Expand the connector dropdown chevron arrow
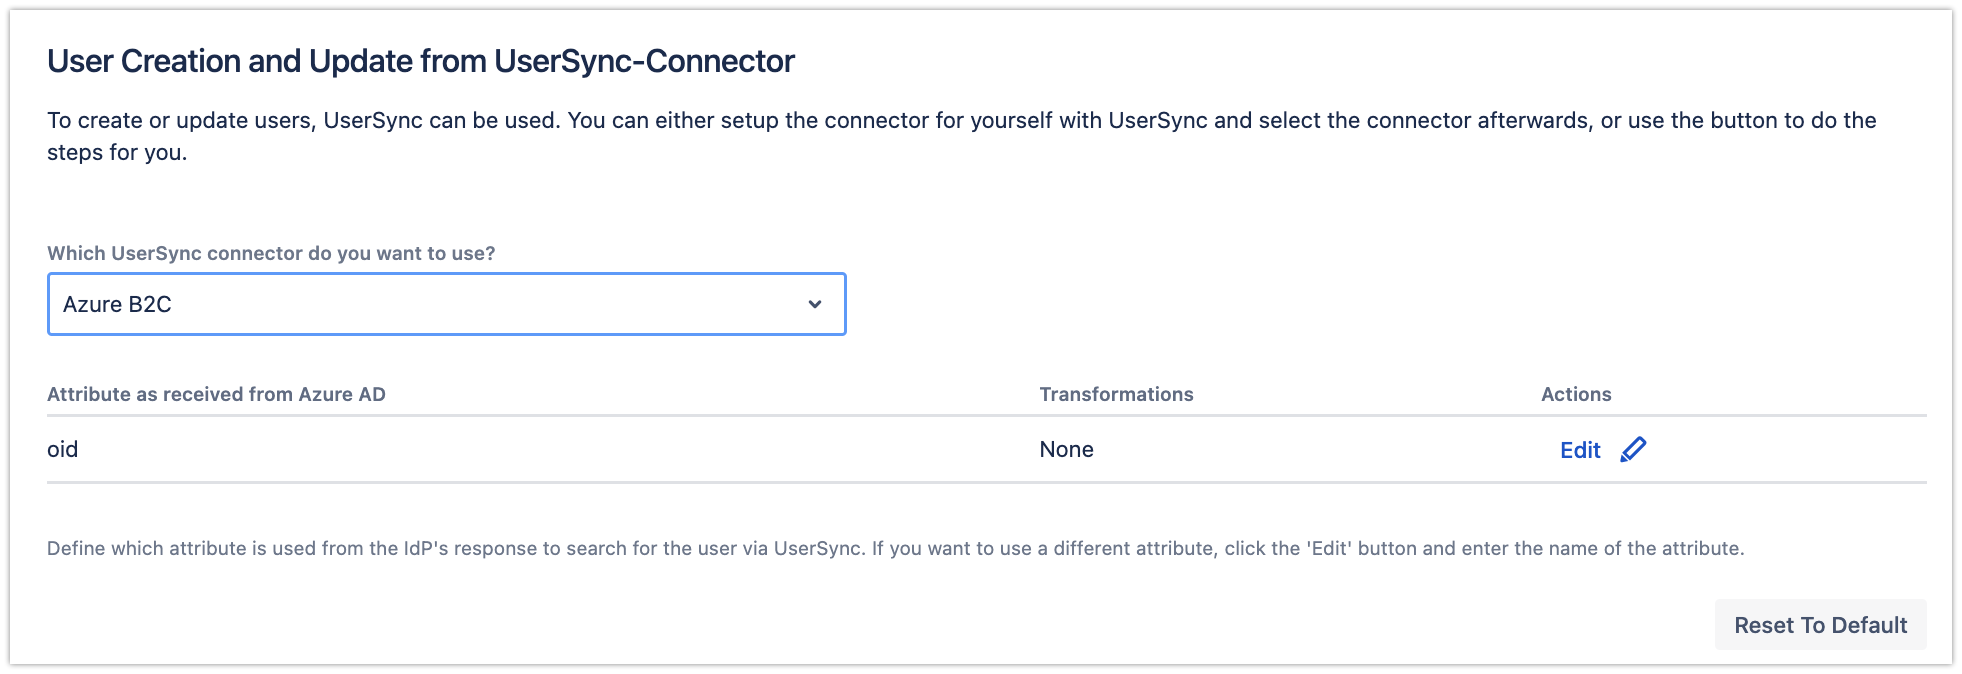Image resolution: width=1962 pixels, height=674 pixels. pos(815,304)
